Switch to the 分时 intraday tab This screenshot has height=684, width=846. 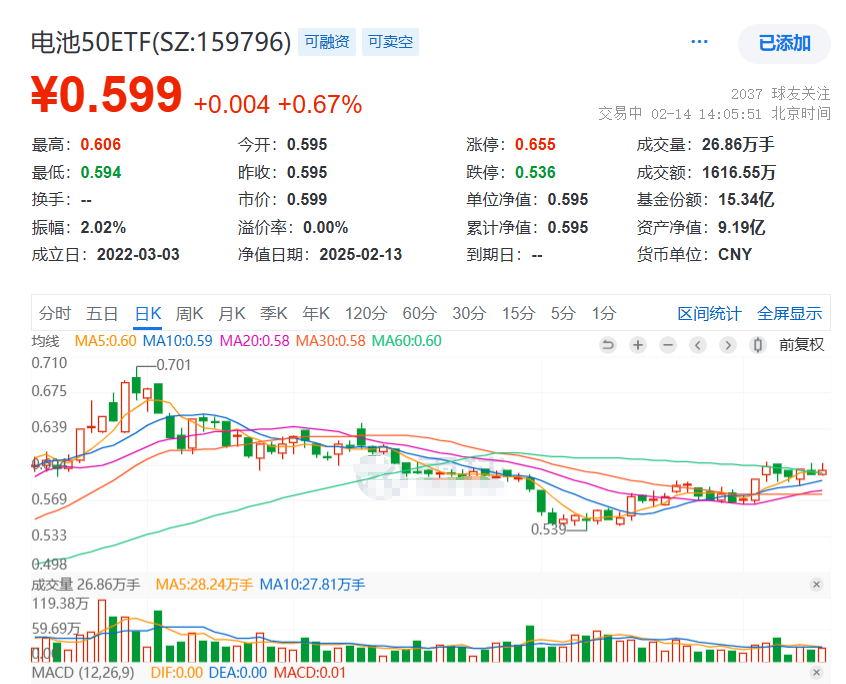pyautogui.click(x=55, y=313)
